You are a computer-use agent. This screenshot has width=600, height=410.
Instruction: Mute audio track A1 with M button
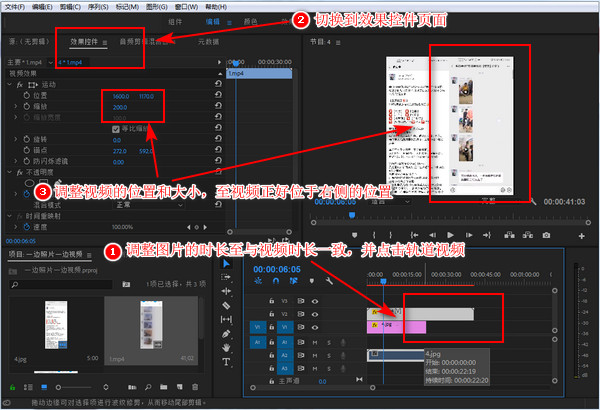(x=315, y=342)
